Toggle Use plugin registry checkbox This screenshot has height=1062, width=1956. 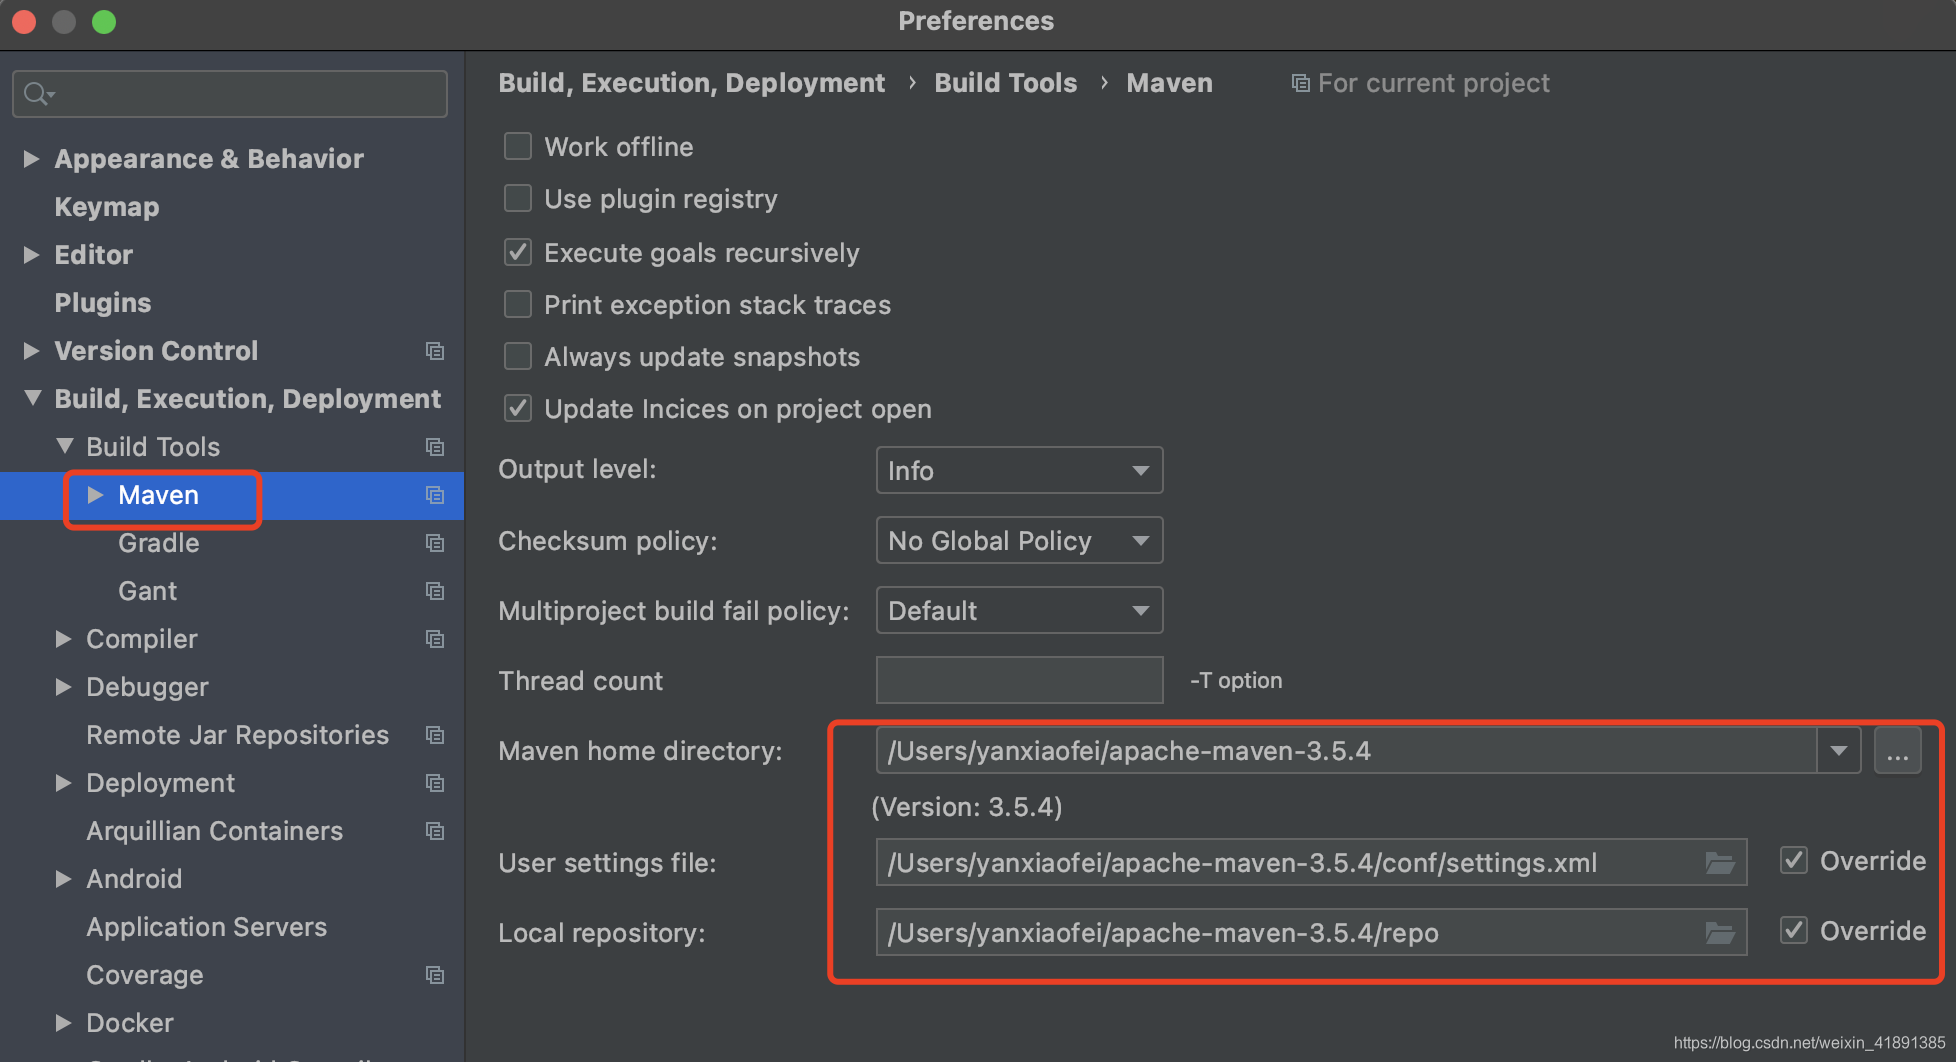coord(518,199)
